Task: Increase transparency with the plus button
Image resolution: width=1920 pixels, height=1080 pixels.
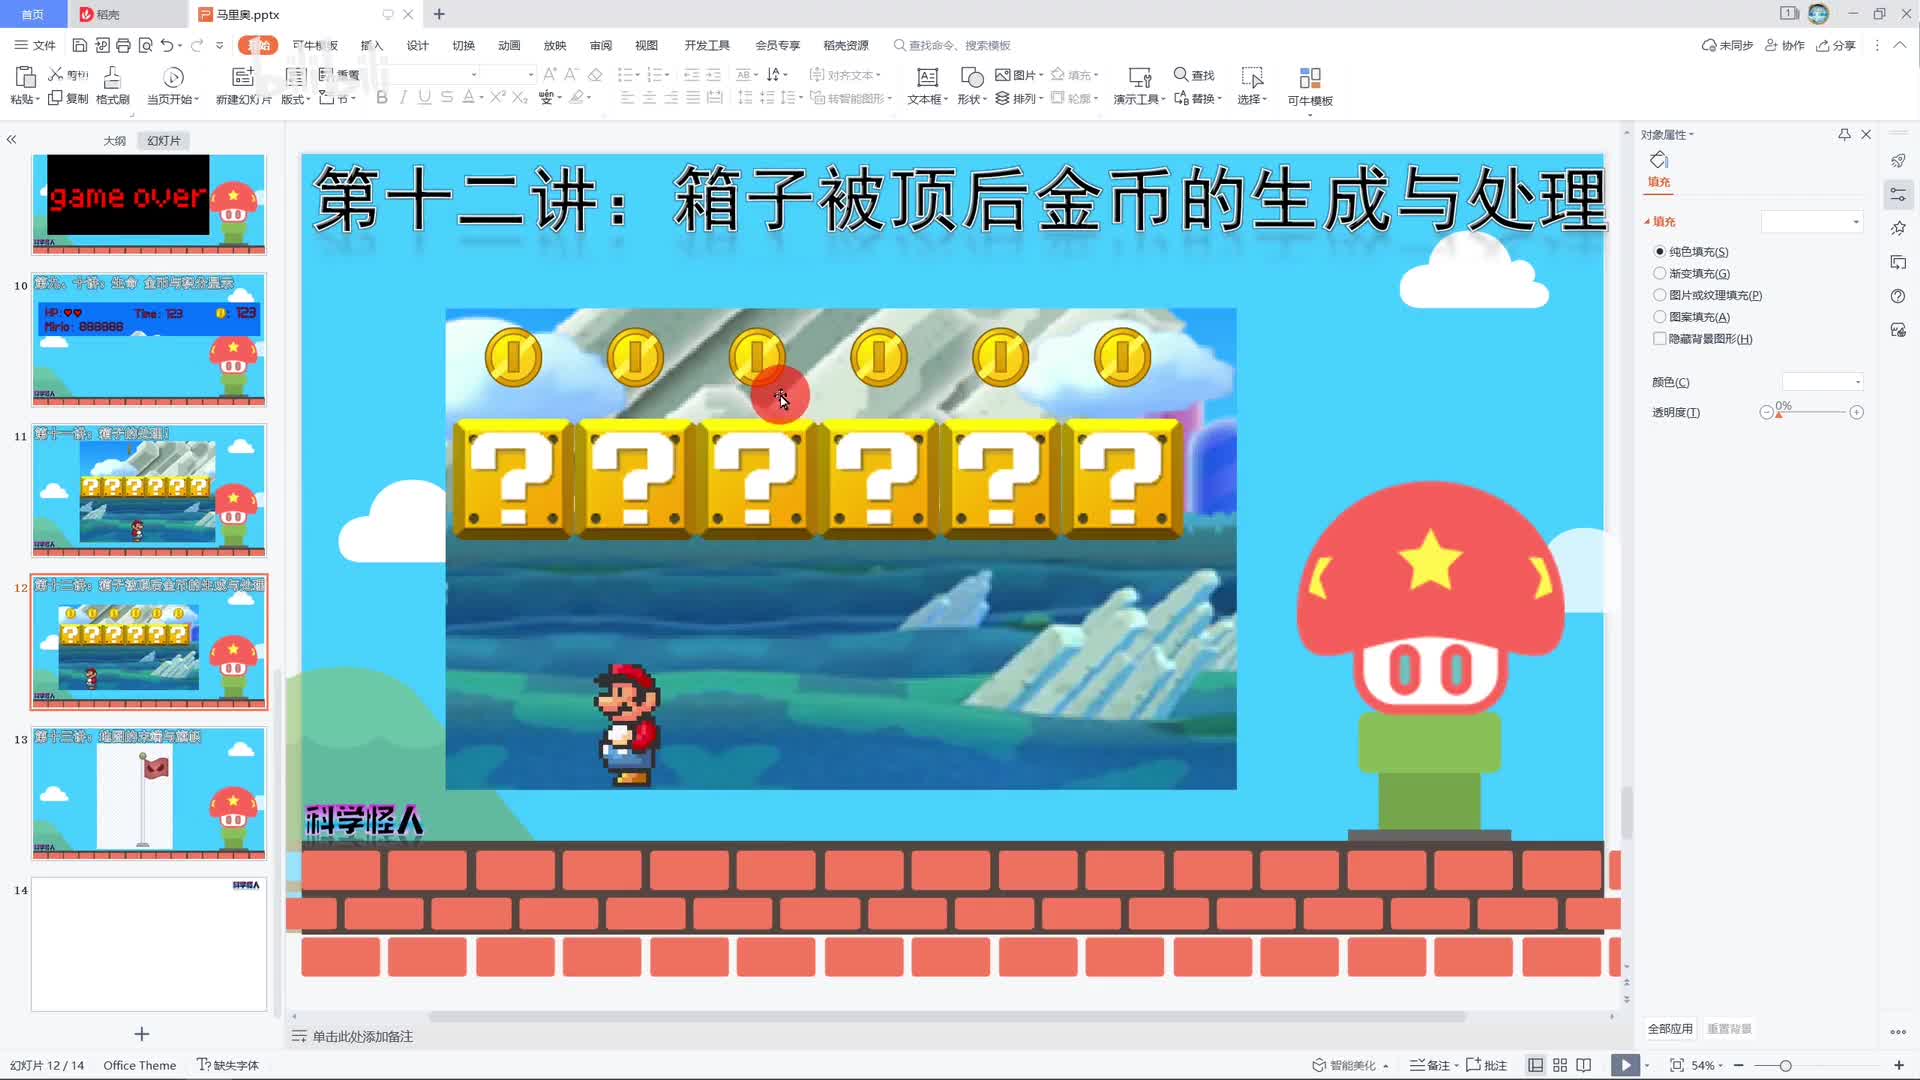Action: tap(1856, 412)
